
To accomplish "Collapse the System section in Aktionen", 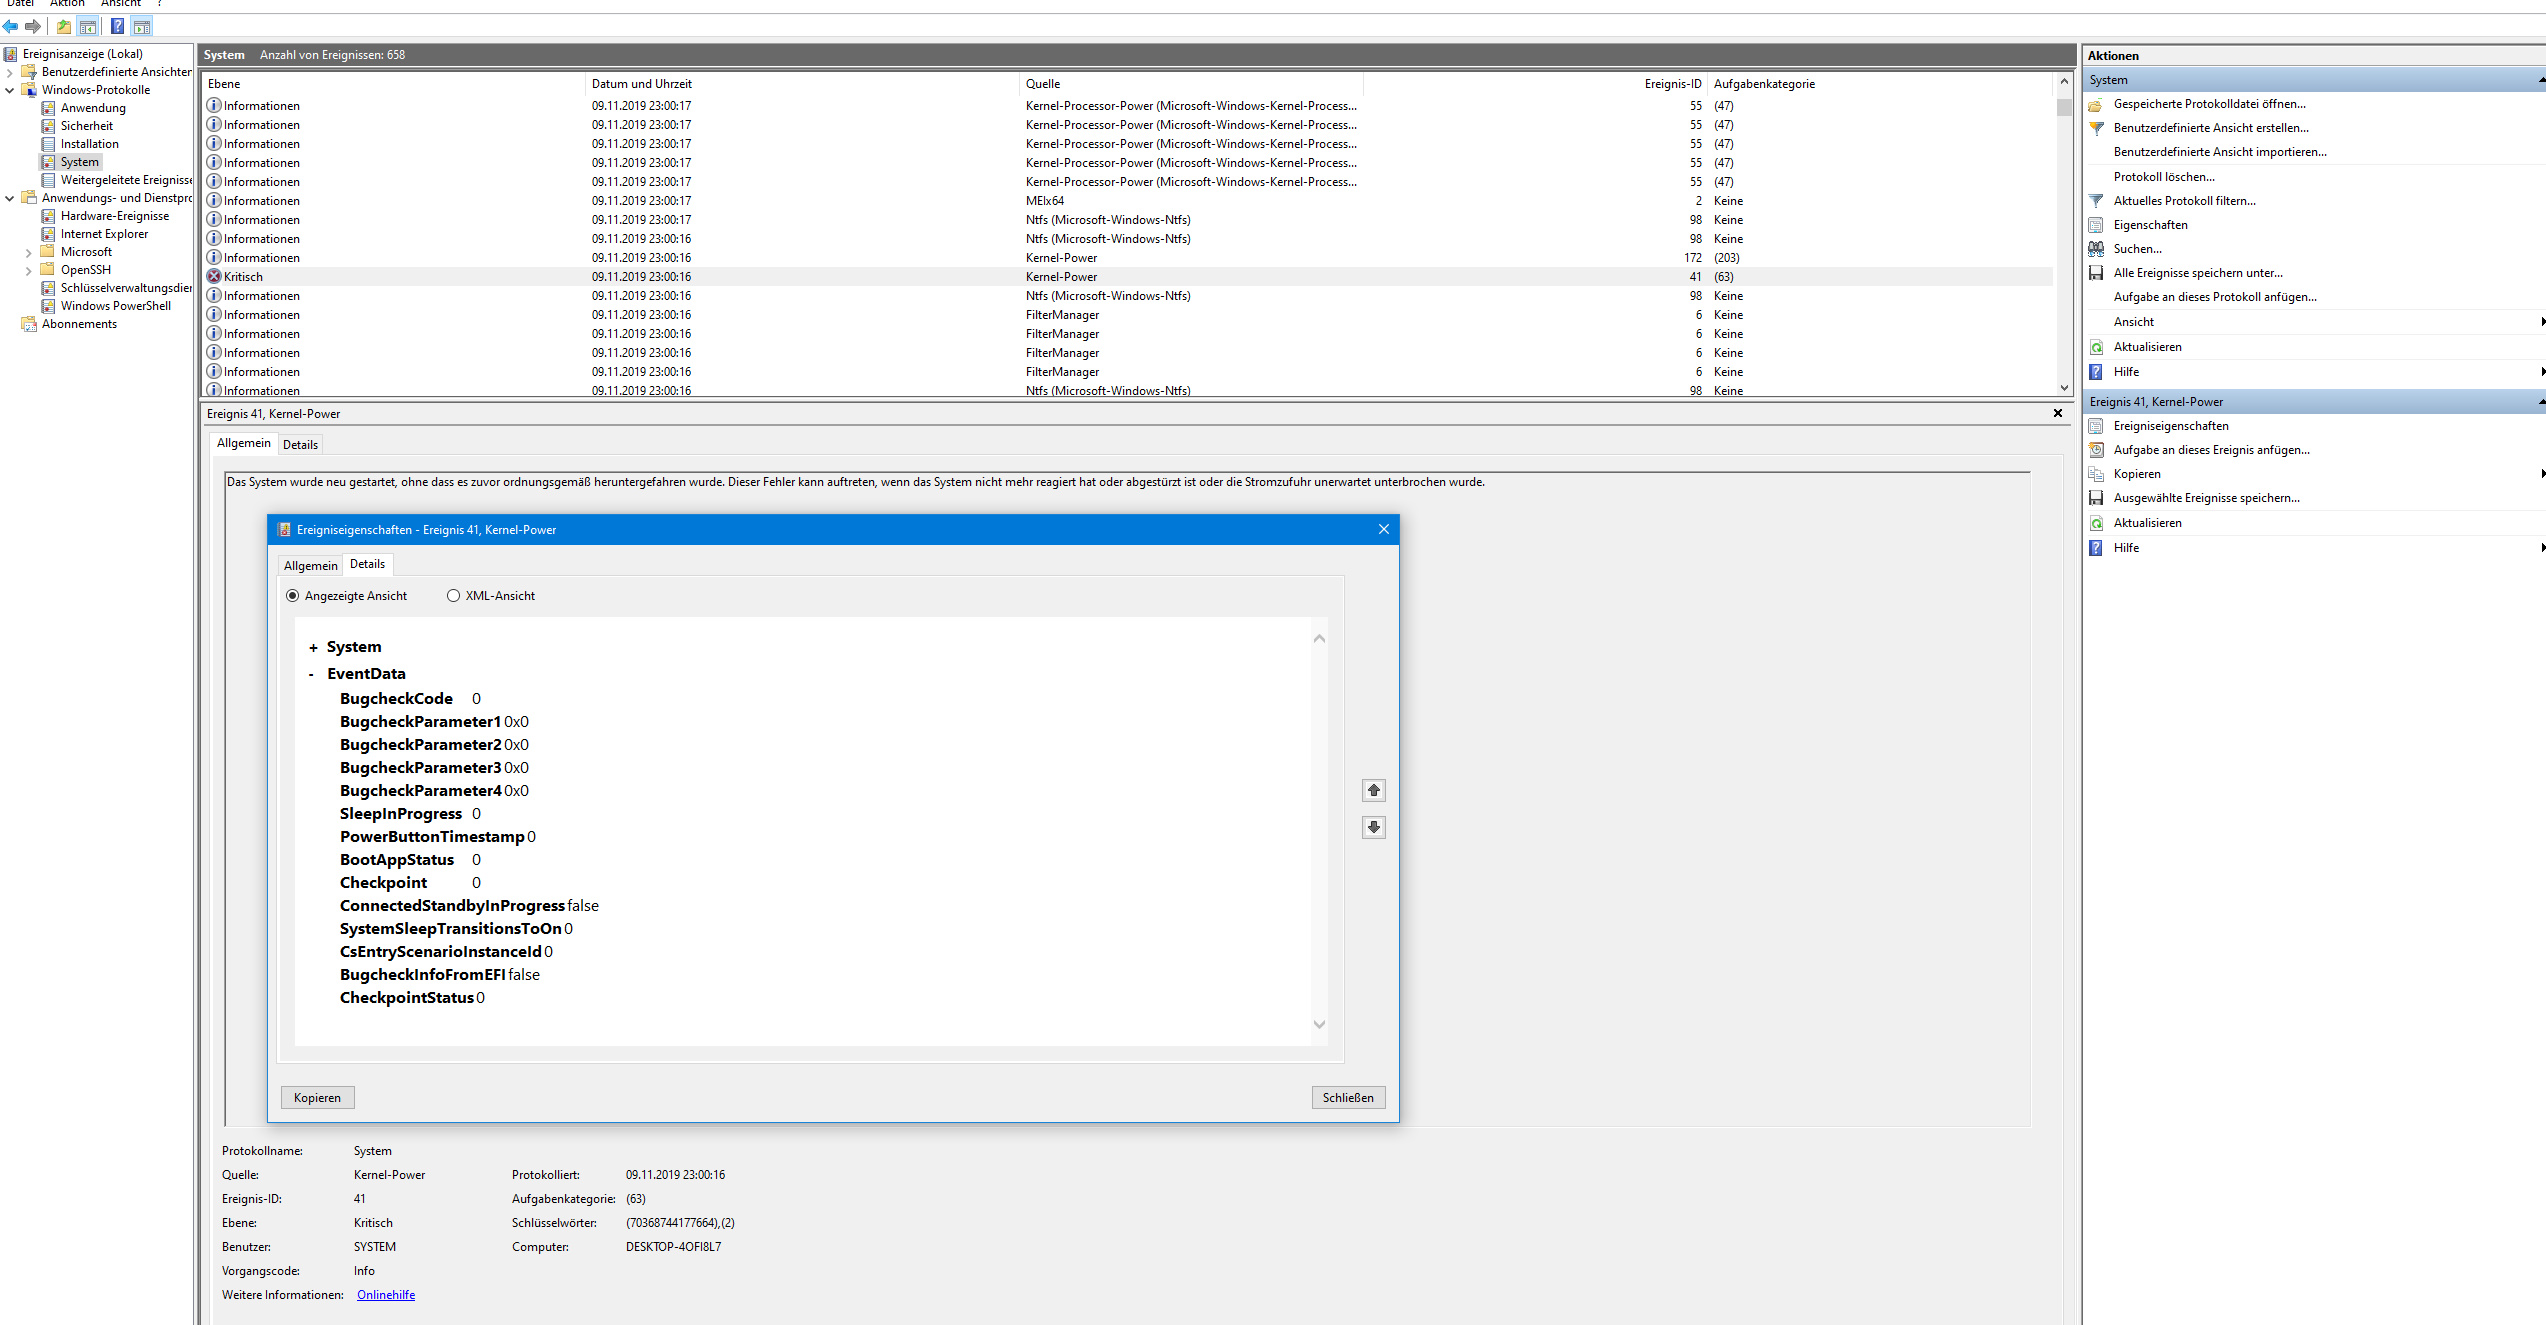I will point(2541,80).
